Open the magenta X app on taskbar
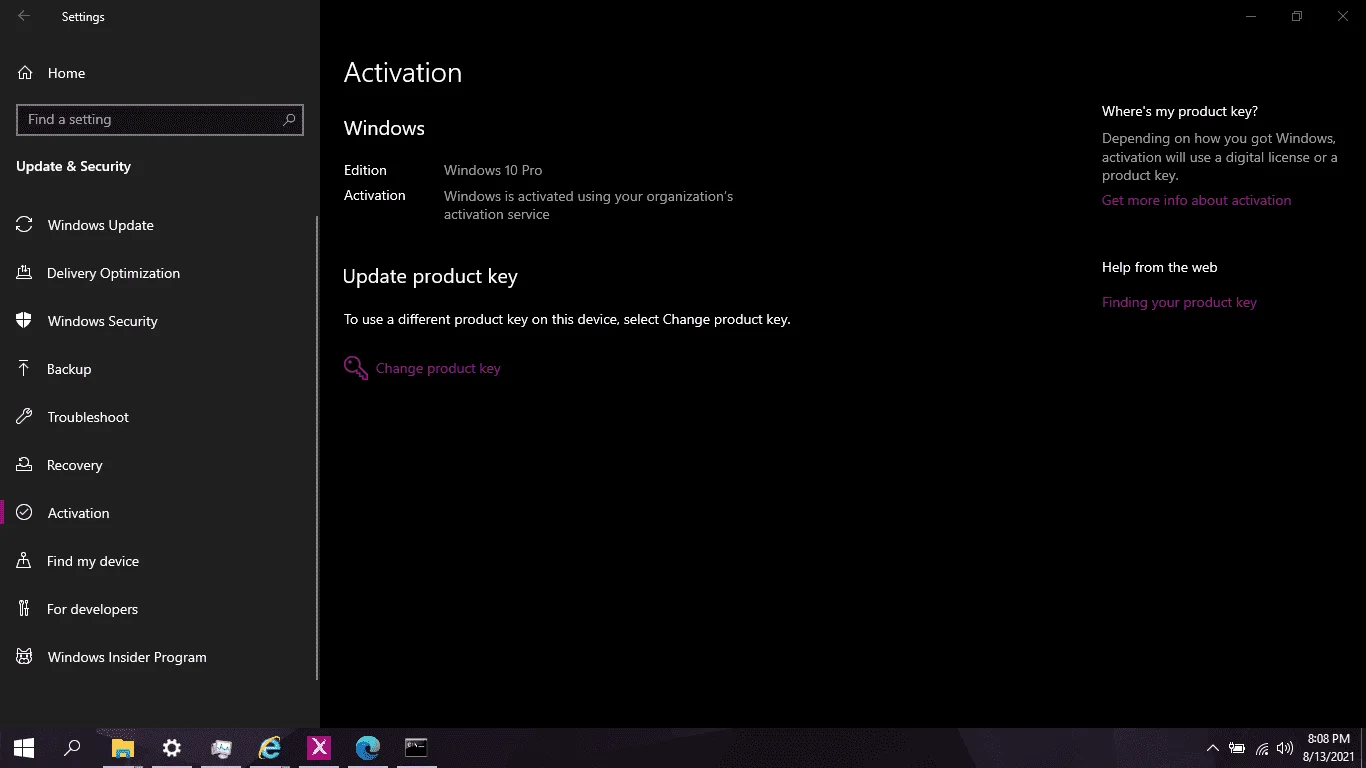1366x768 pixels. [x=319, y=748]
